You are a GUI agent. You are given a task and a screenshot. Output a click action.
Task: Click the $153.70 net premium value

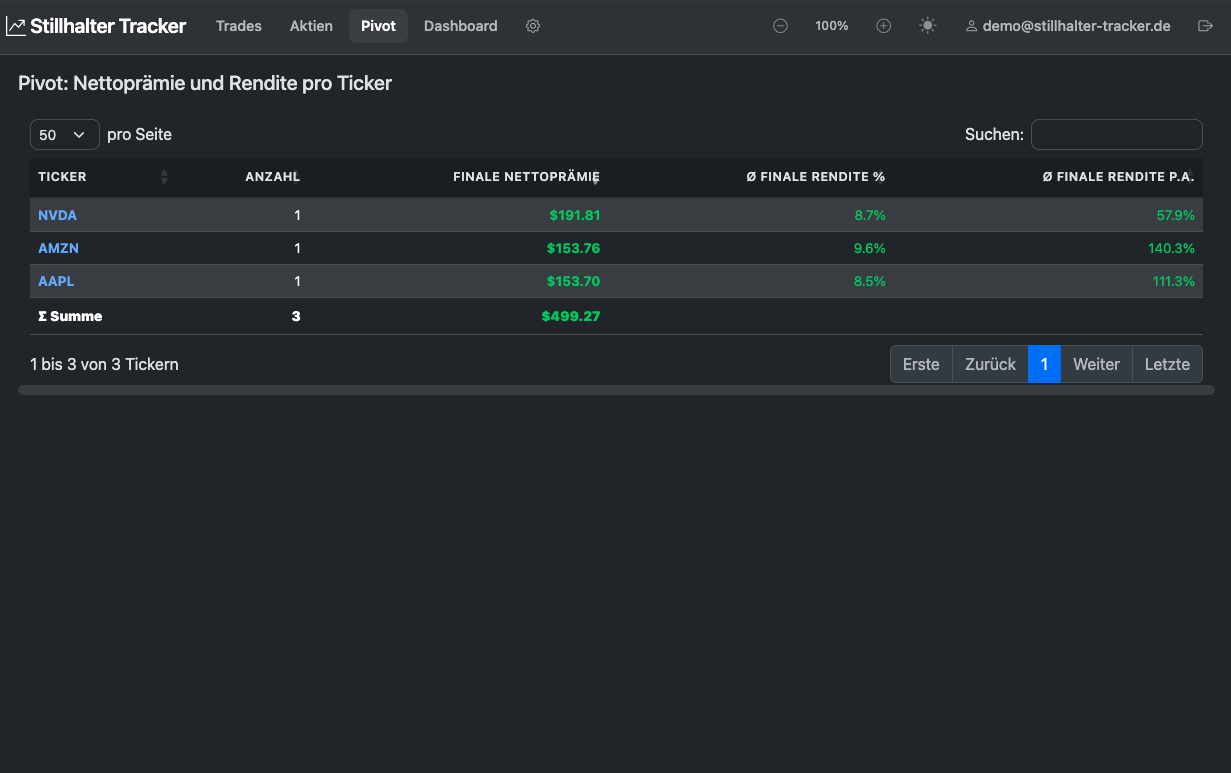pos(573,281)
